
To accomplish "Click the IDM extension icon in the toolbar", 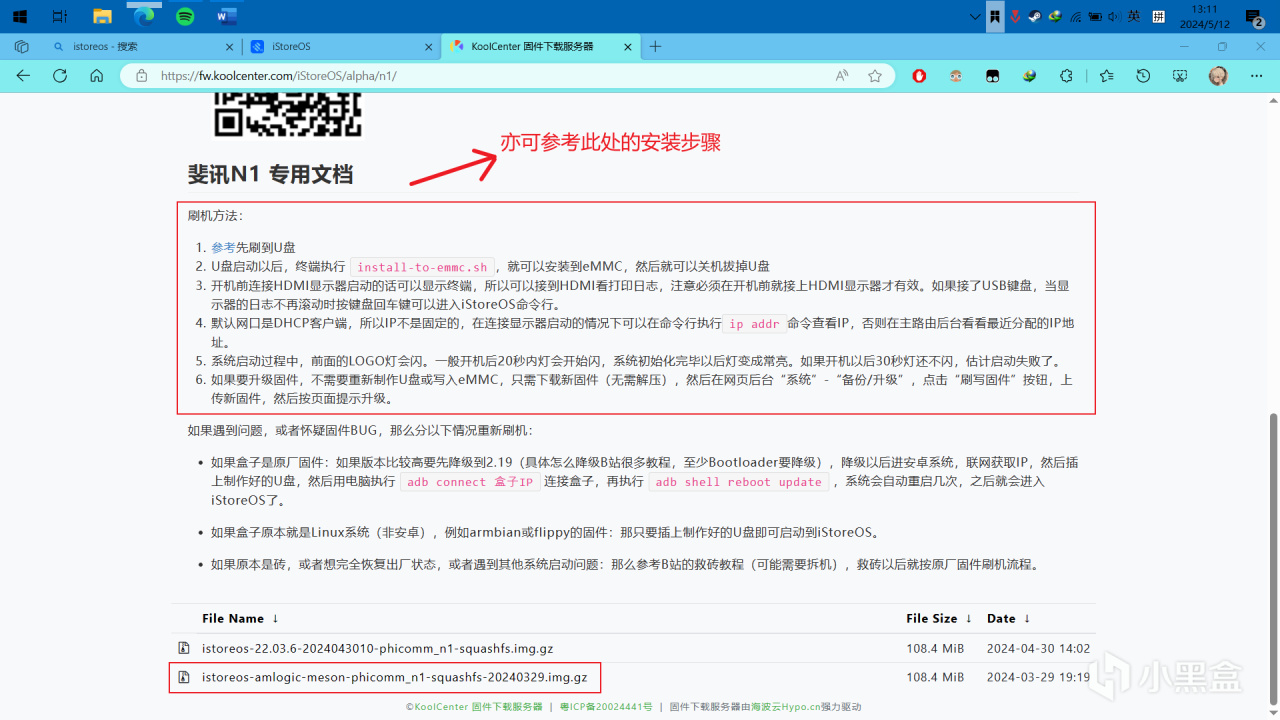I will tap(1029, 76).
